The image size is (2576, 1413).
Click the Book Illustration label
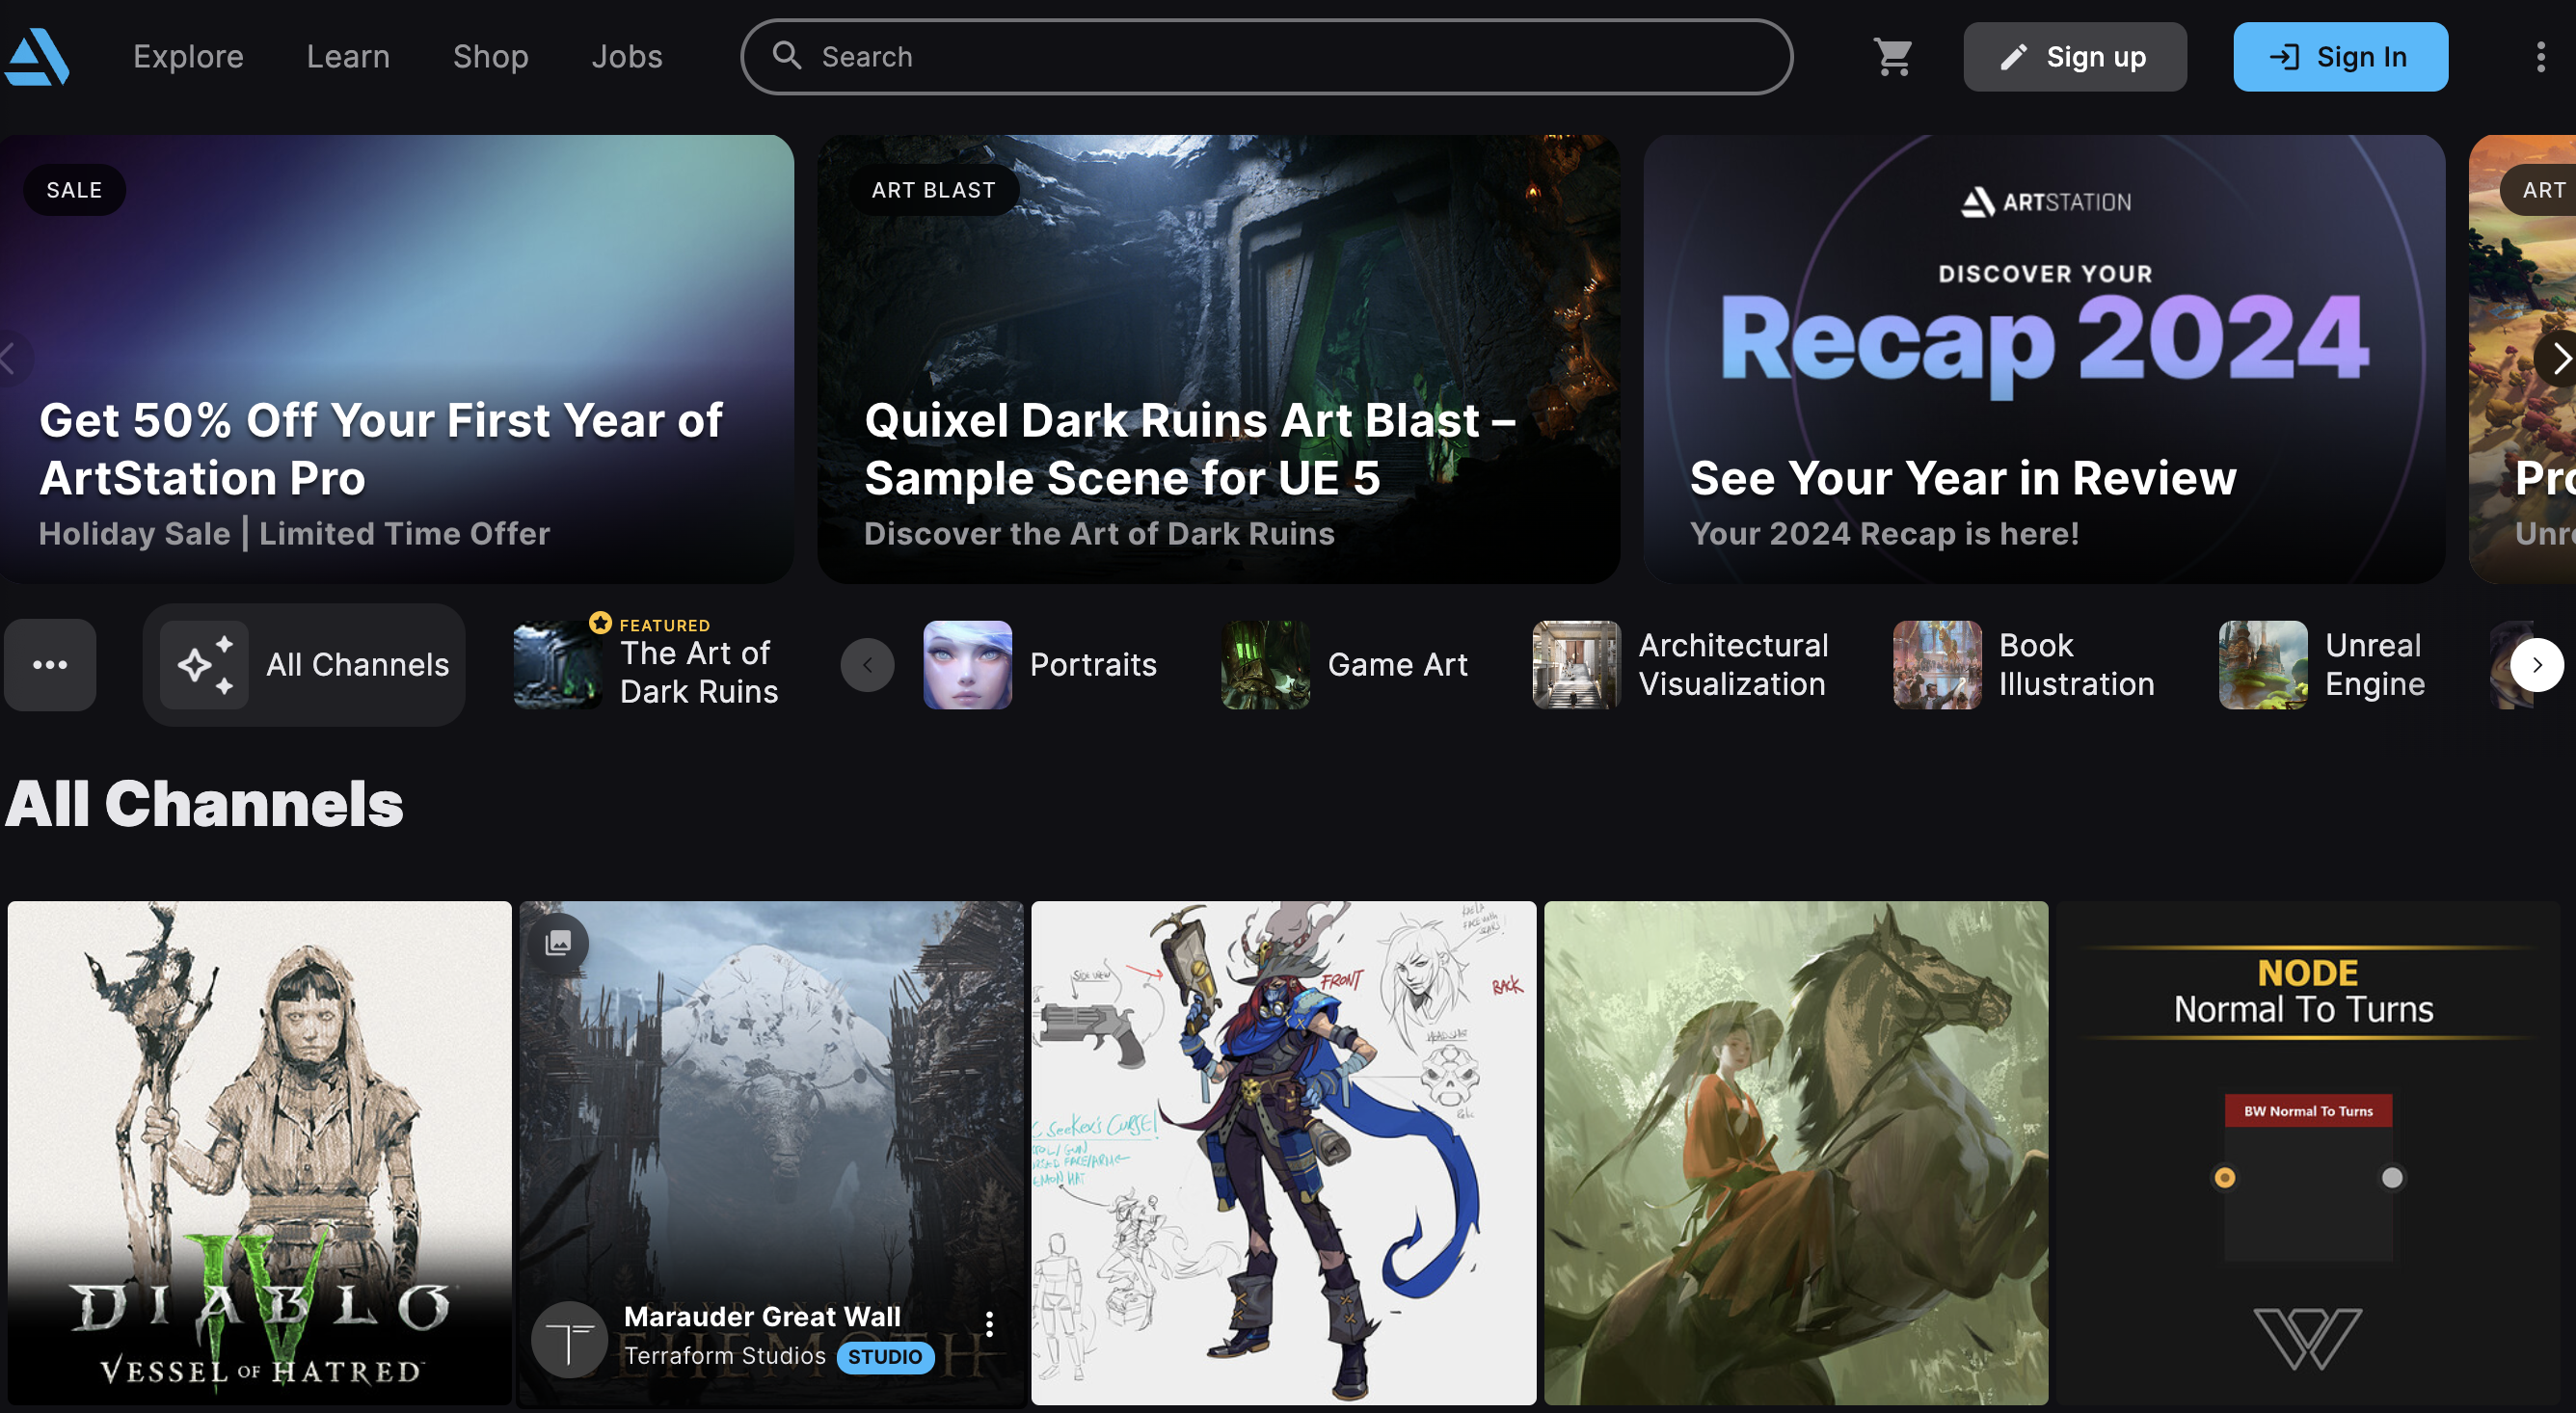click(2076, 665)
